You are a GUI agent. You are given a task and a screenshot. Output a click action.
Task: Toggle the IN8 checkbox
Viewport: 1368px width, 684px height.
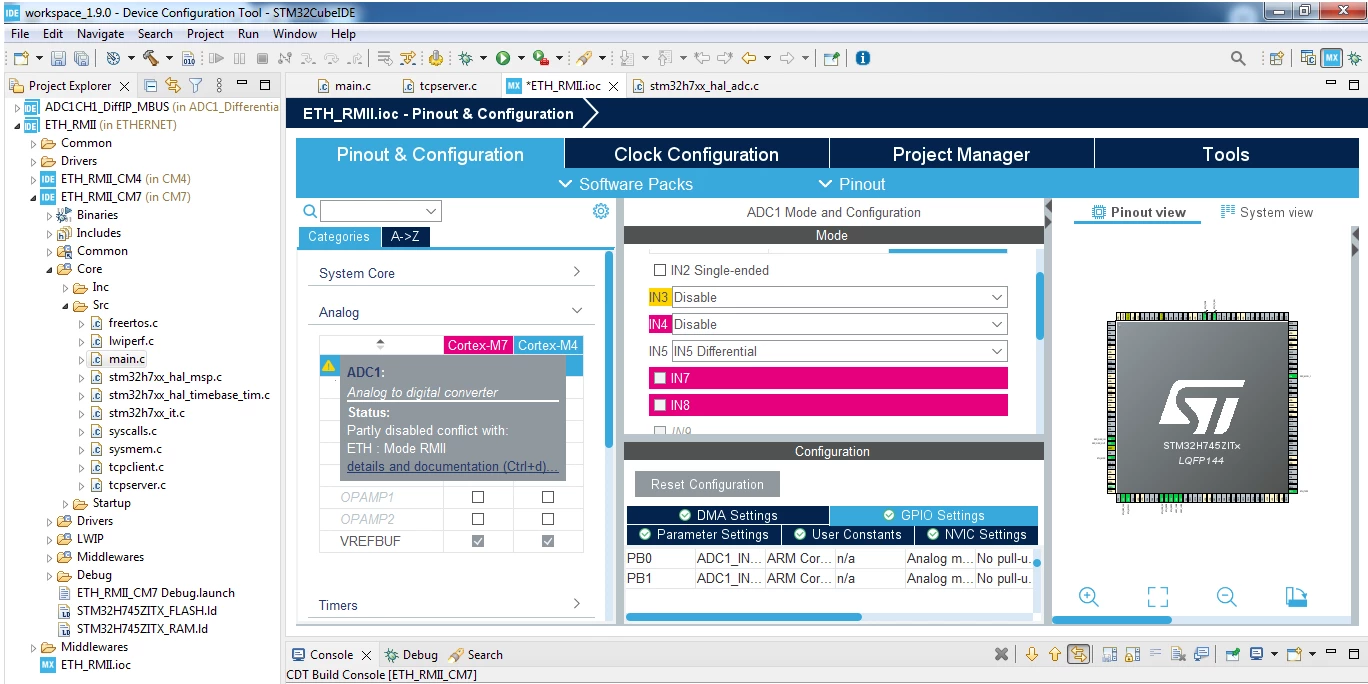click(x=659, y=405)
